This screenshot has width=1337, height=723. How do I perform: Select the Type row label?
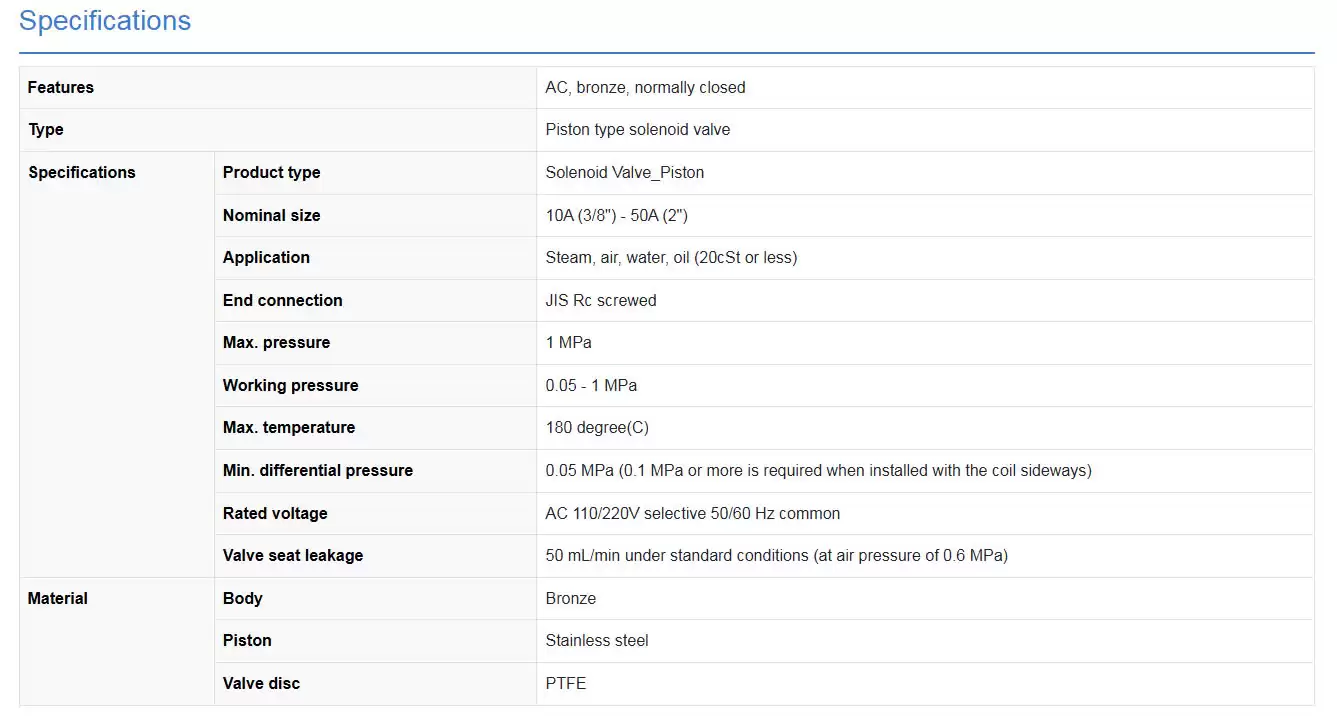tap(46, 130)
